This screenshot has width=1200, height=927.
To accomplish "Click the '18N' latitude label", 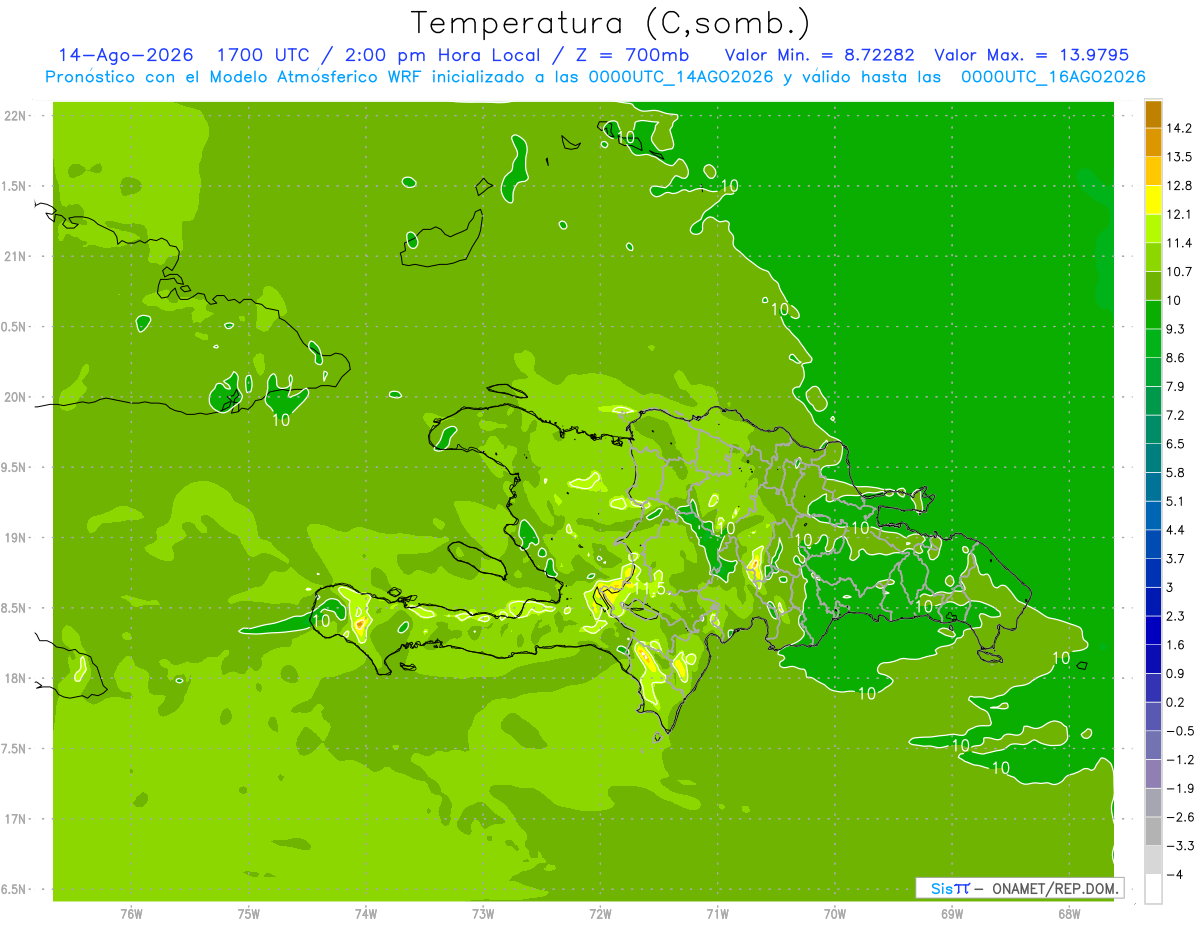I will (16, 678).
